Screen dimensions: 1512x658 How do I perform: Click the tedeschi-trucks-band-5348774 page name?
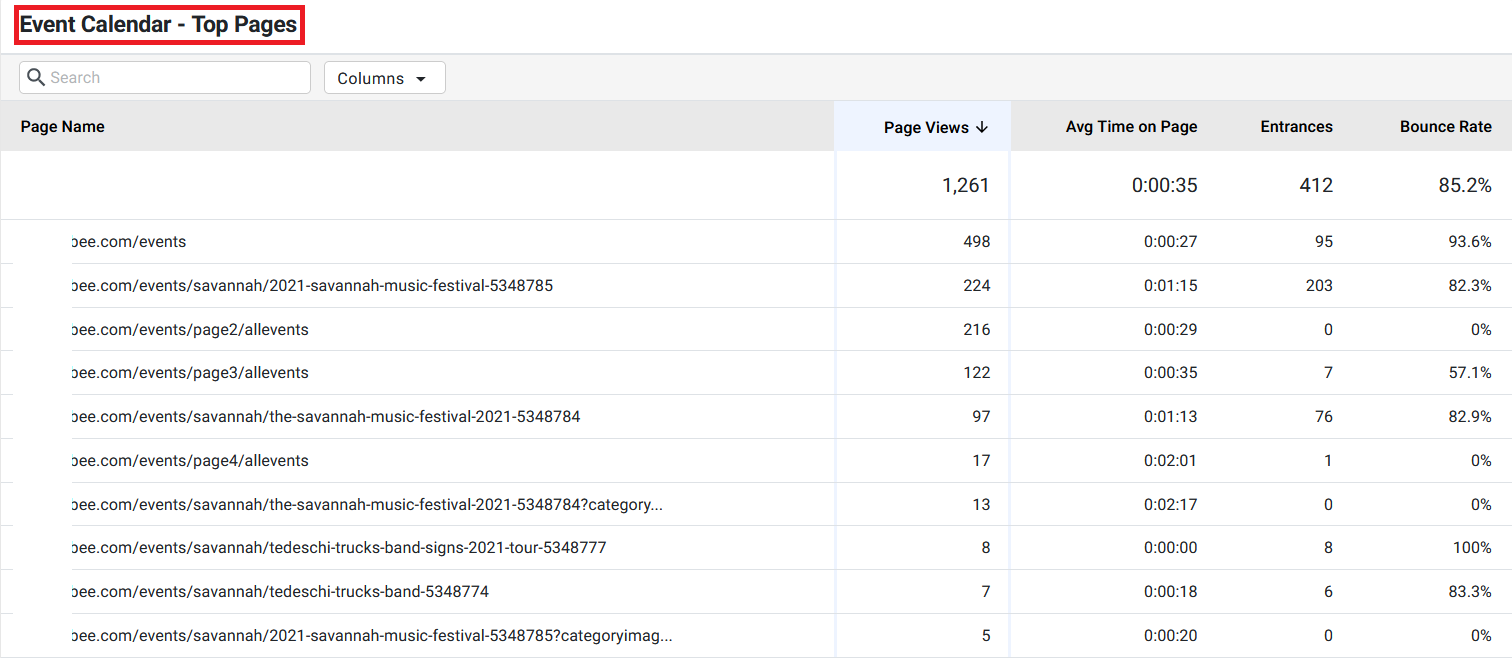[x=280, y=592]
